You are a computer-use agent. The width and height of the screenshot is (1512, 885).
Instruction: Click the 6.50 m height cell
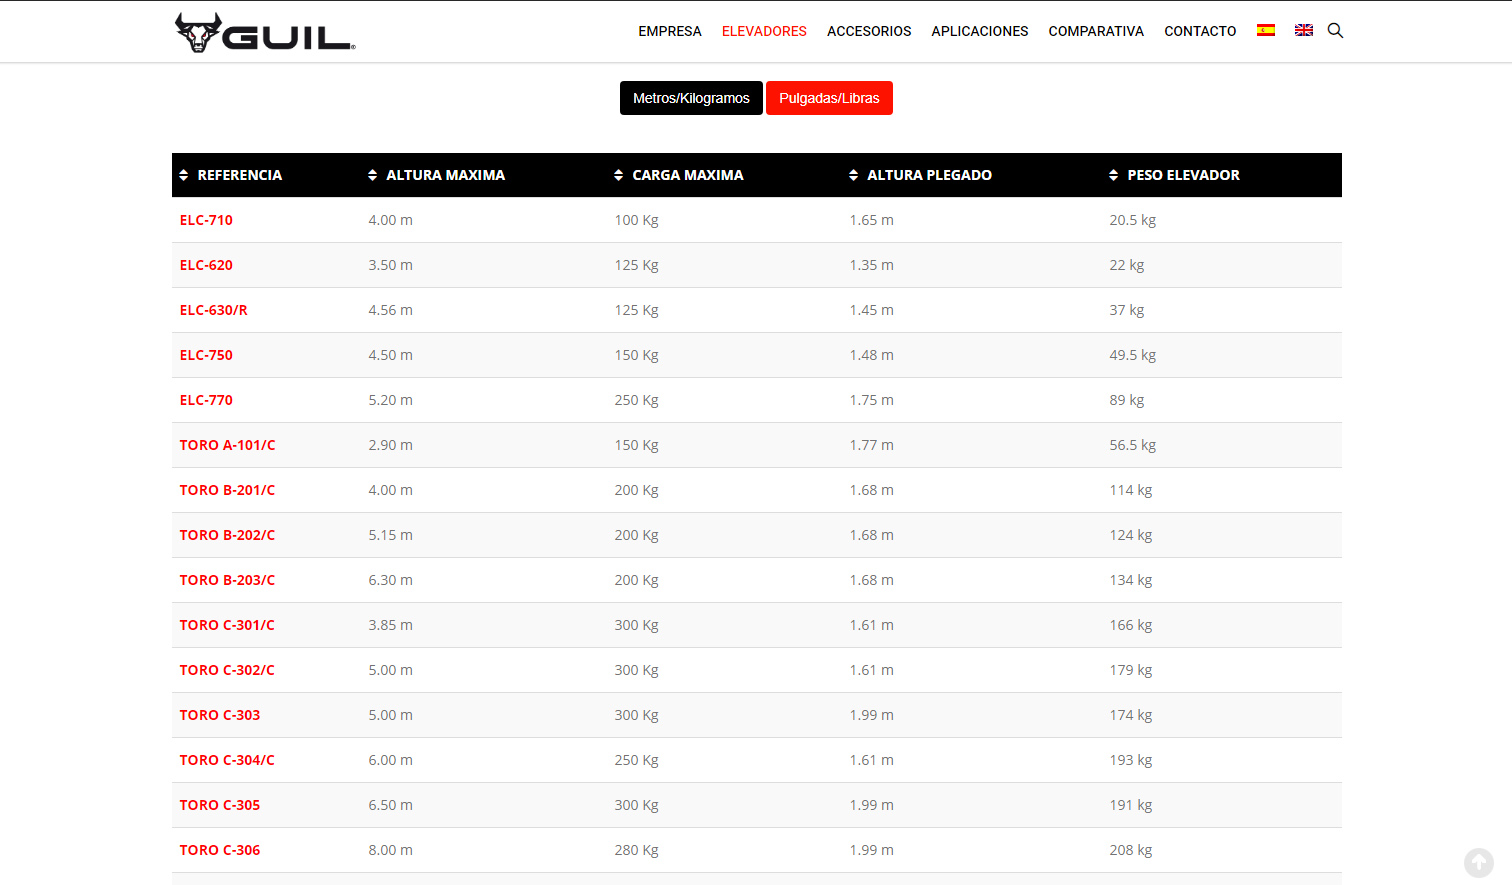pos(391,805)
